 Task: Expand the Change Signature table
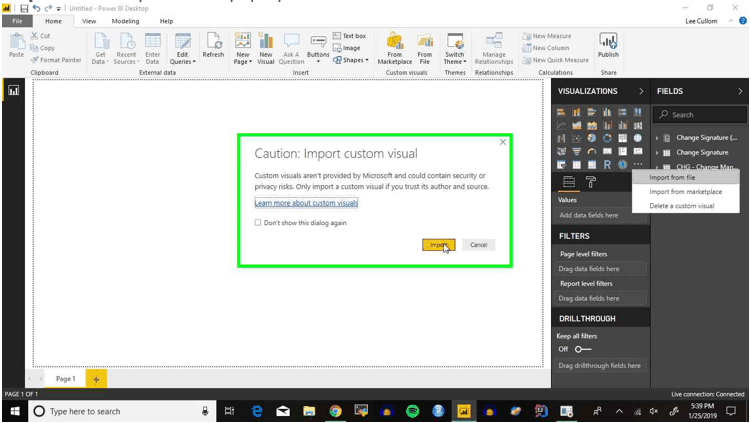click(x=657, y=153)
